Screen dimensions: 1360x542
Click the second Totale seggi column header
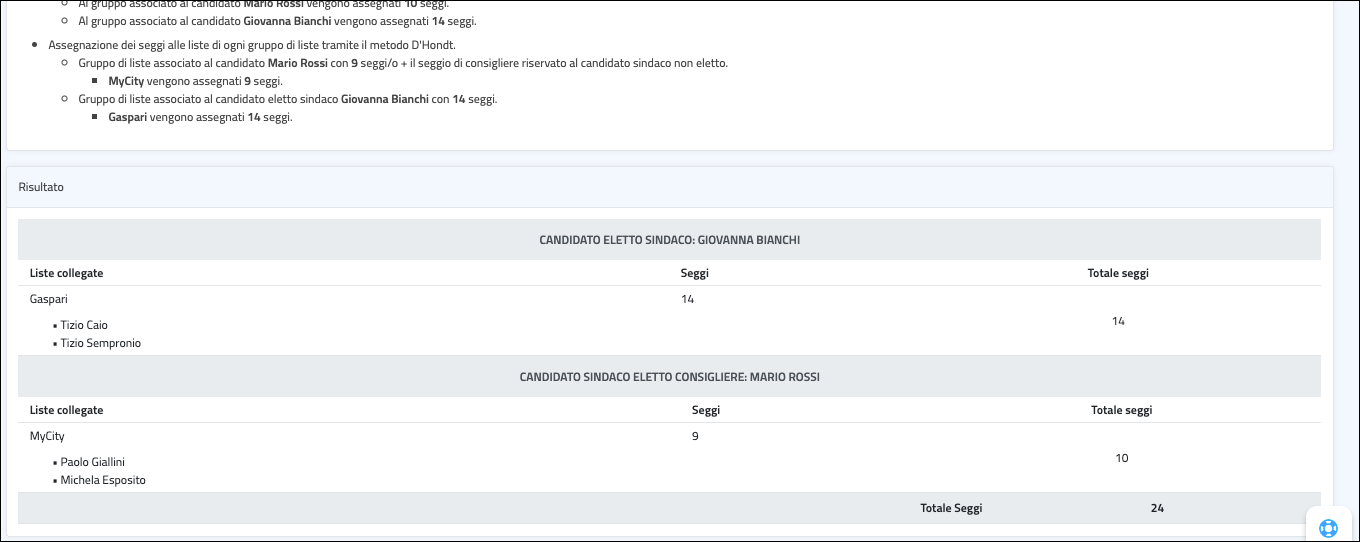click(1121, 410)
